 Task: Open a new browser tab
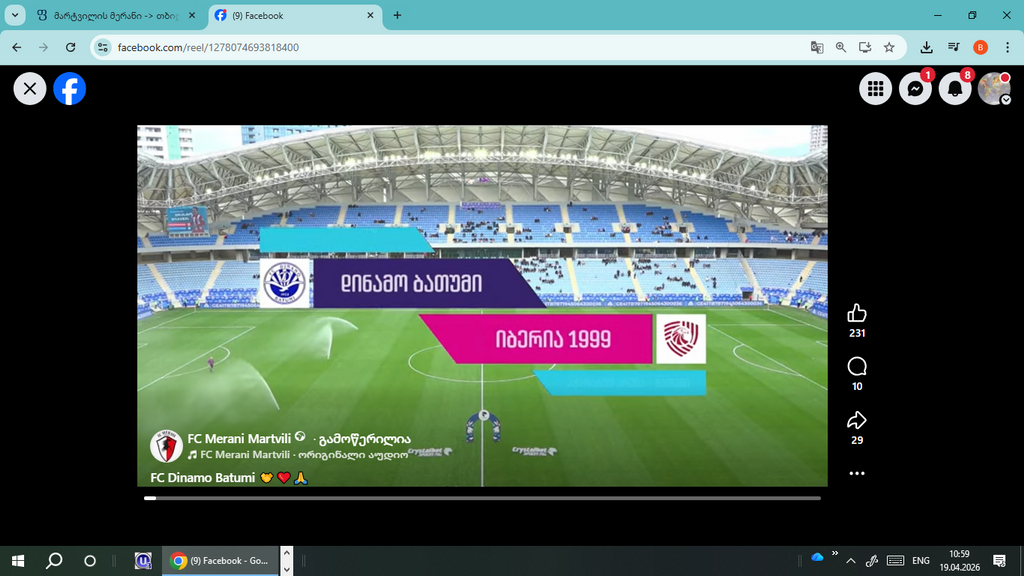397,15
